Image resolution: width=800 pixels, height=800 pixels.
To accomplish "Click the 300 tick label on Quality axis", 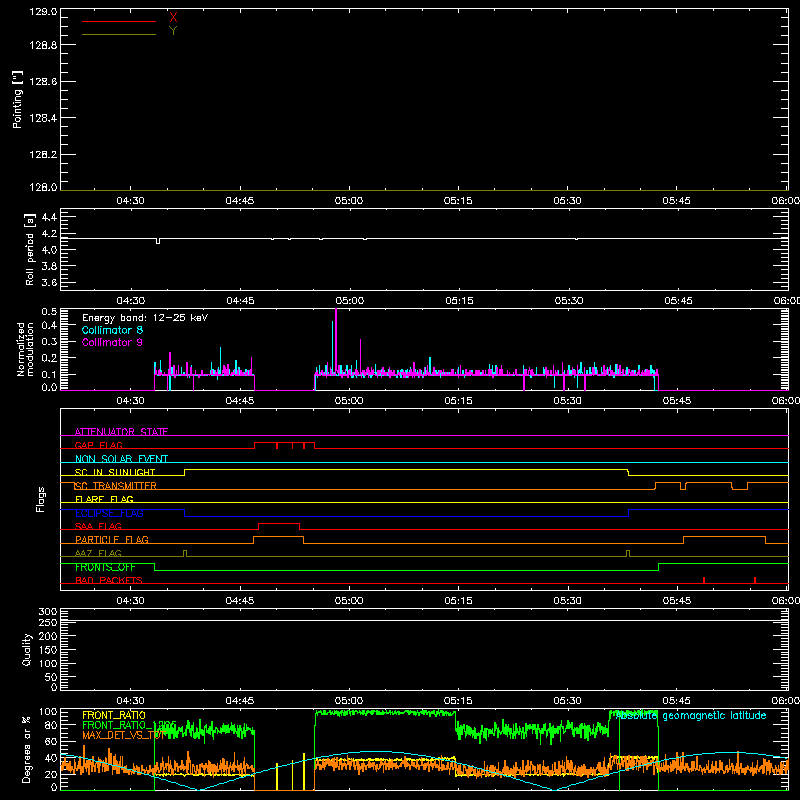I will [47, 612].
